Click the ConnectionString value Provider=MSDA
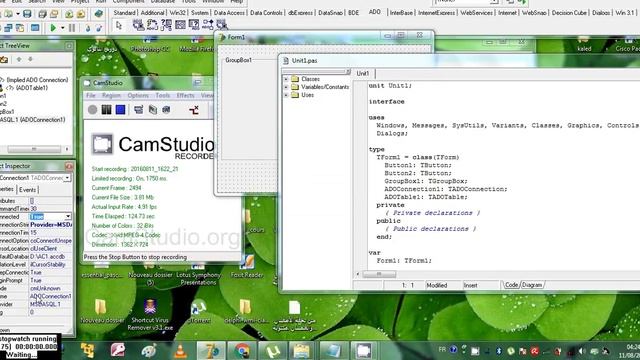The width and height of the screenshot is (640, 360). click(51, 224)
